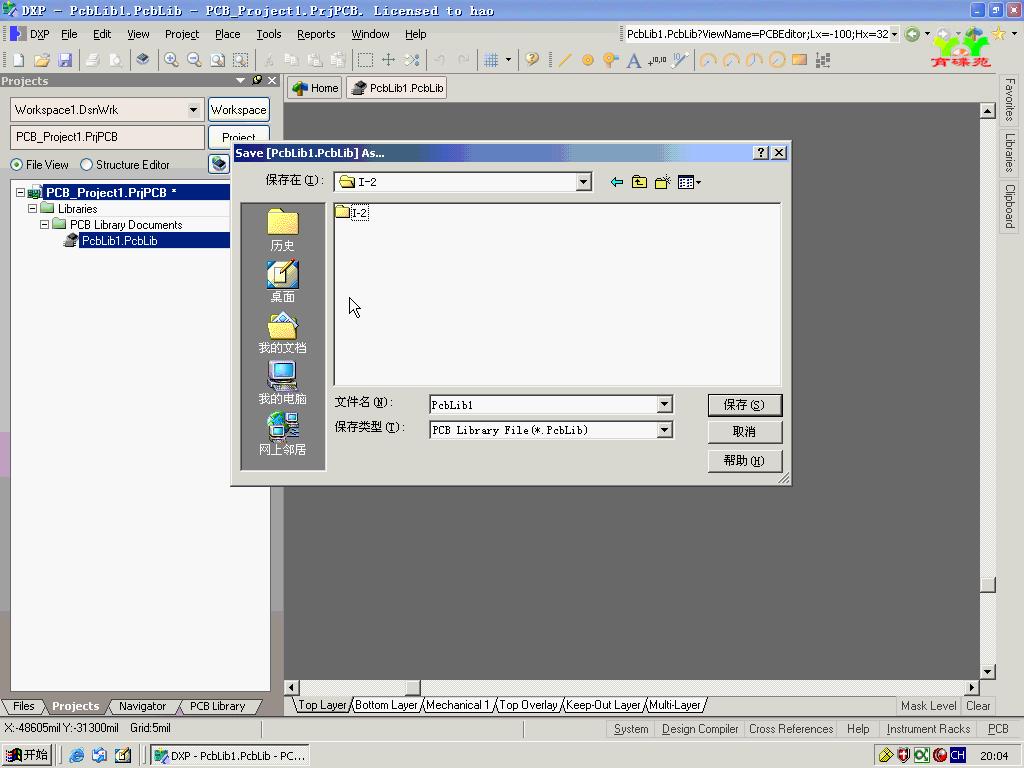1024x768 pixels.
Task: Open the address bar dropdown arrow
Action: tap(894, 34)
